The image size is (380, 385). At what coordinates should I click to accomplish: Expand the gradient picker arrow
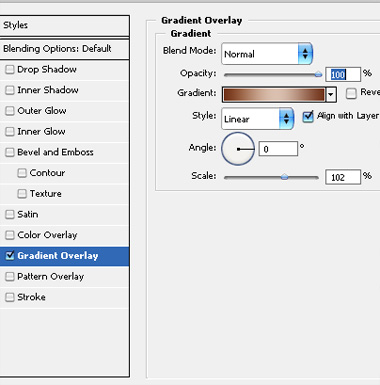331,95
